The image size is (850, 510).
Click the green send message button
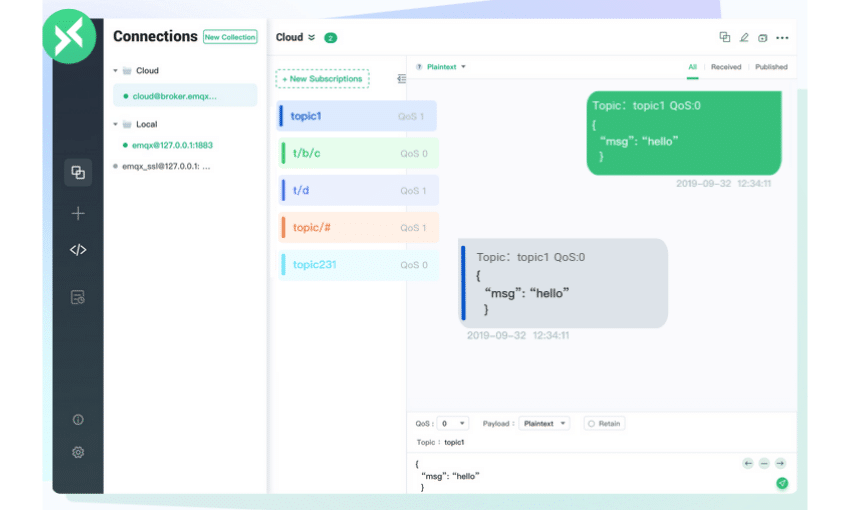coord(782,483)
